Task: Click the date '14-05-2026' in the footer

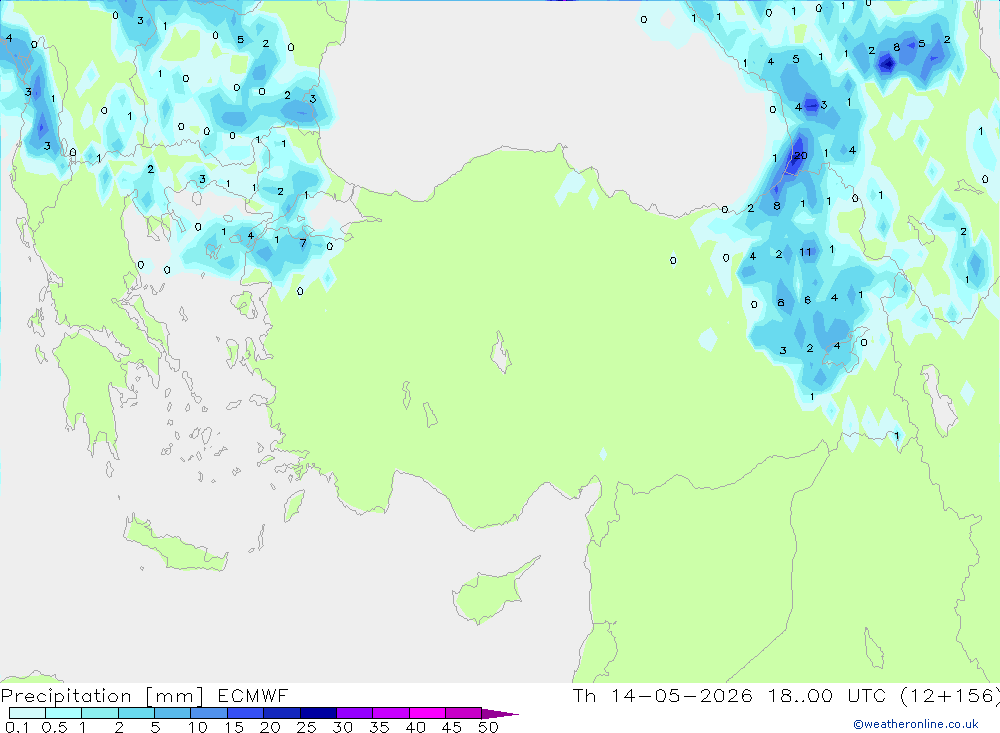Action: click(682, 695)
